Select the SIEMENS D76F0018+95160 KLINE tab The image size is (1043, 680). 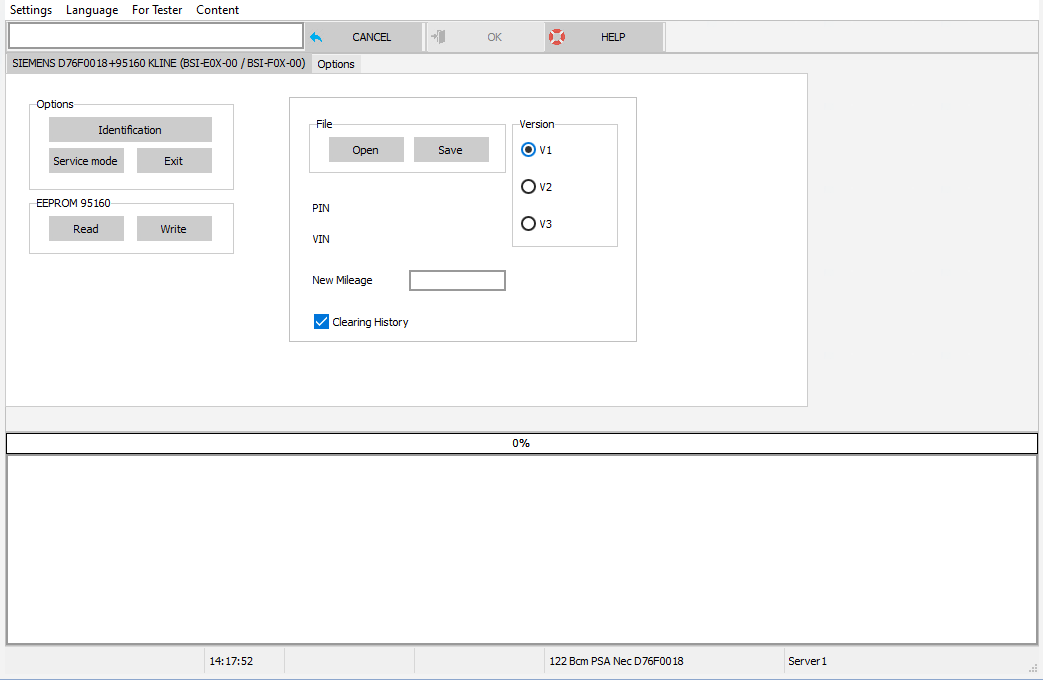pyautogui.click(x=158, y=63)
